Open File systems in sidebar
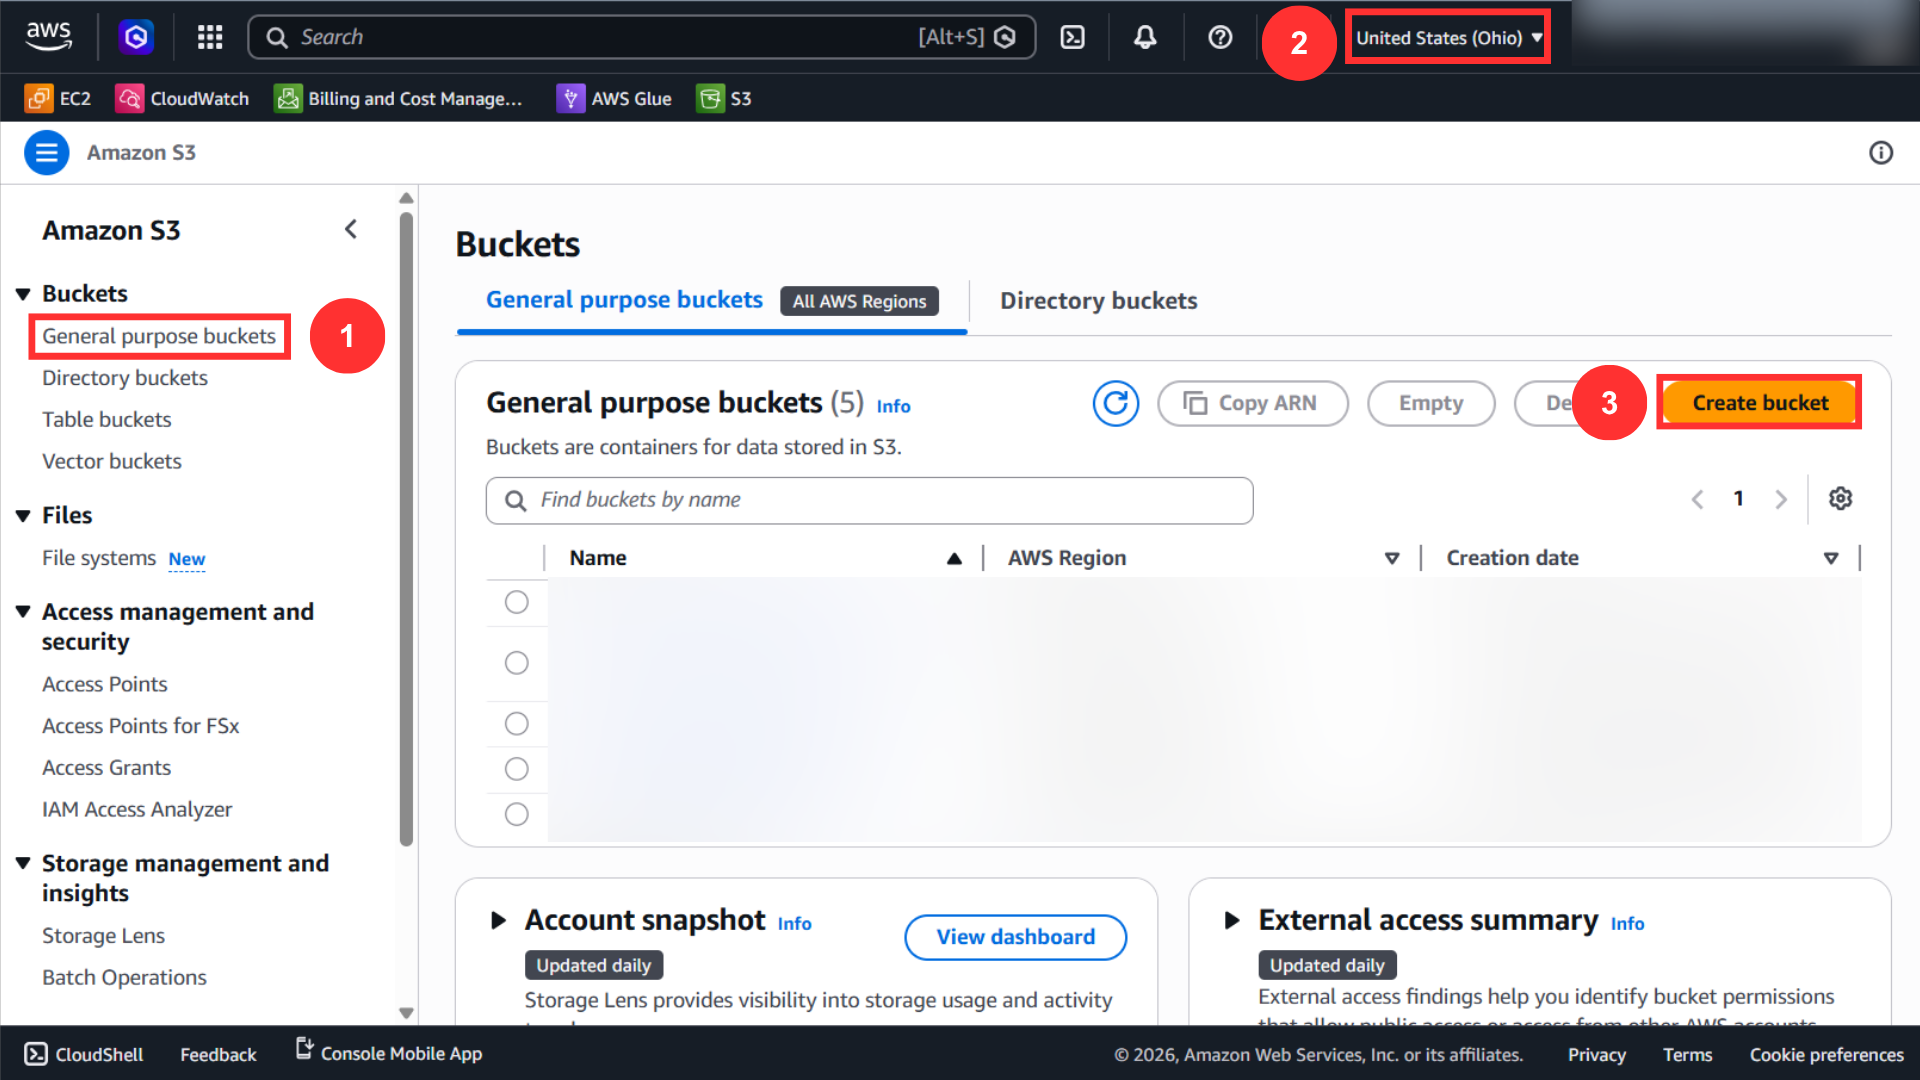The height and width of the screenshot is (1080, 1920). [x=99, y=558]
